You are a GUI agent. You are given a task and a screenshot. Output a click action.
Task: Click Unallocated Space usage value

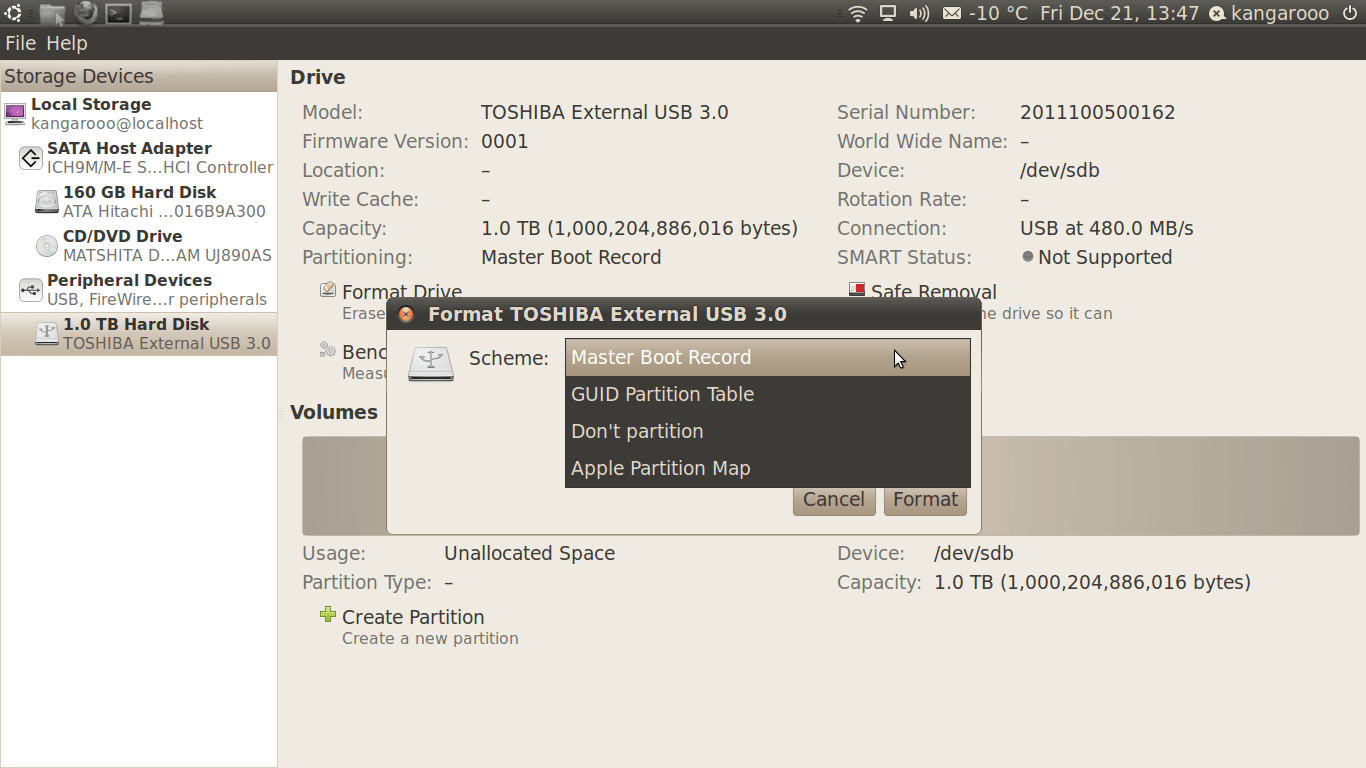click(x=530, y=553)
